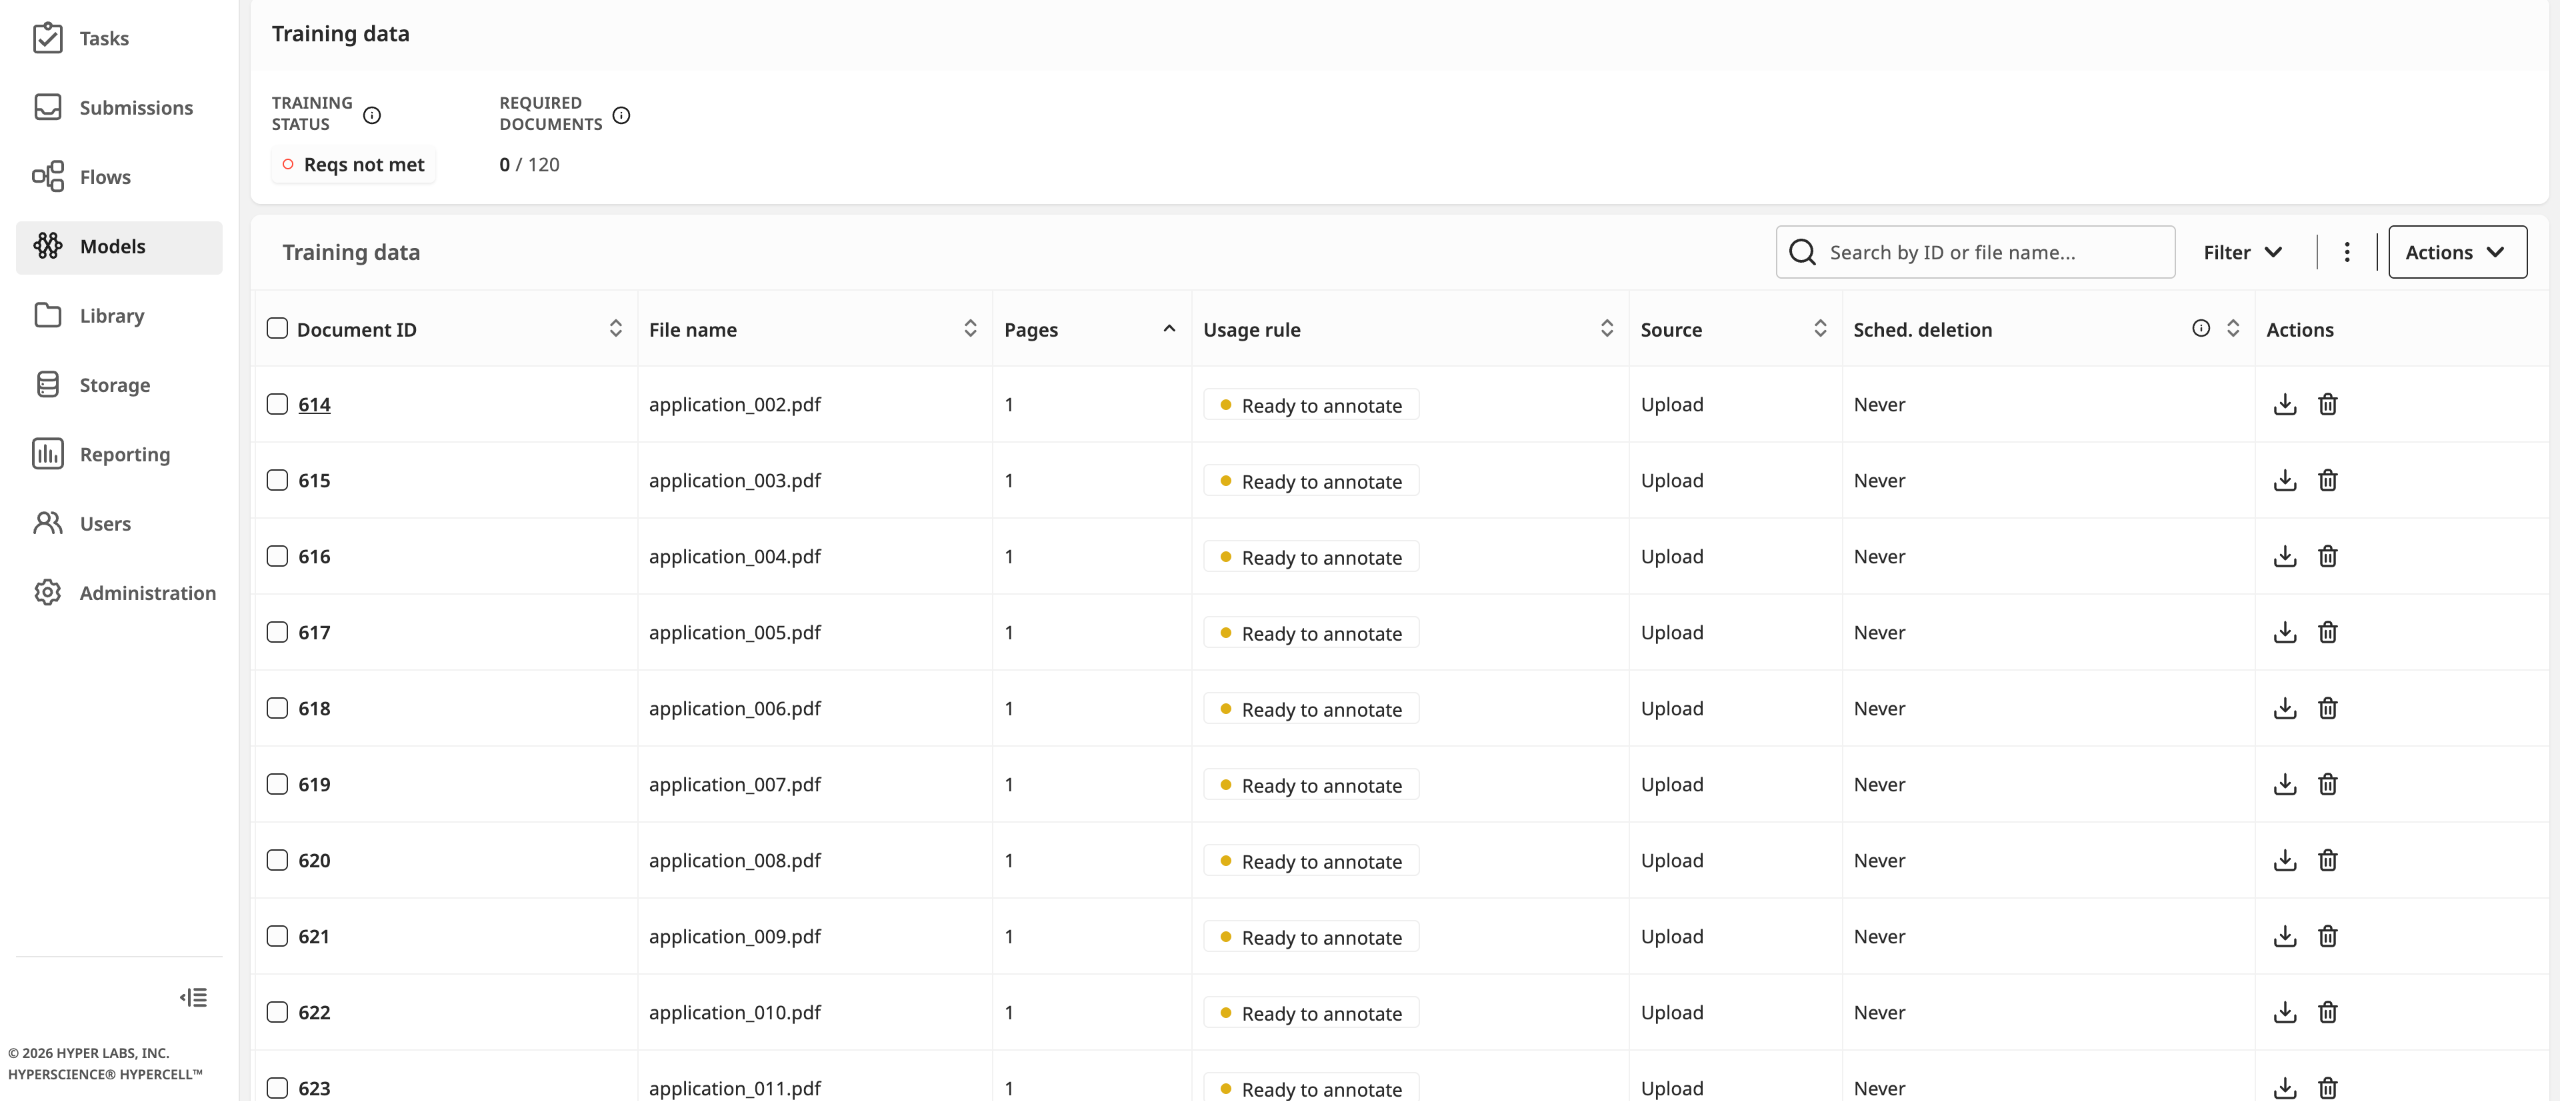Screen dimensions: 2560x1101
Task: Open the Actions dropdown button
Action: pos(2456,252)
